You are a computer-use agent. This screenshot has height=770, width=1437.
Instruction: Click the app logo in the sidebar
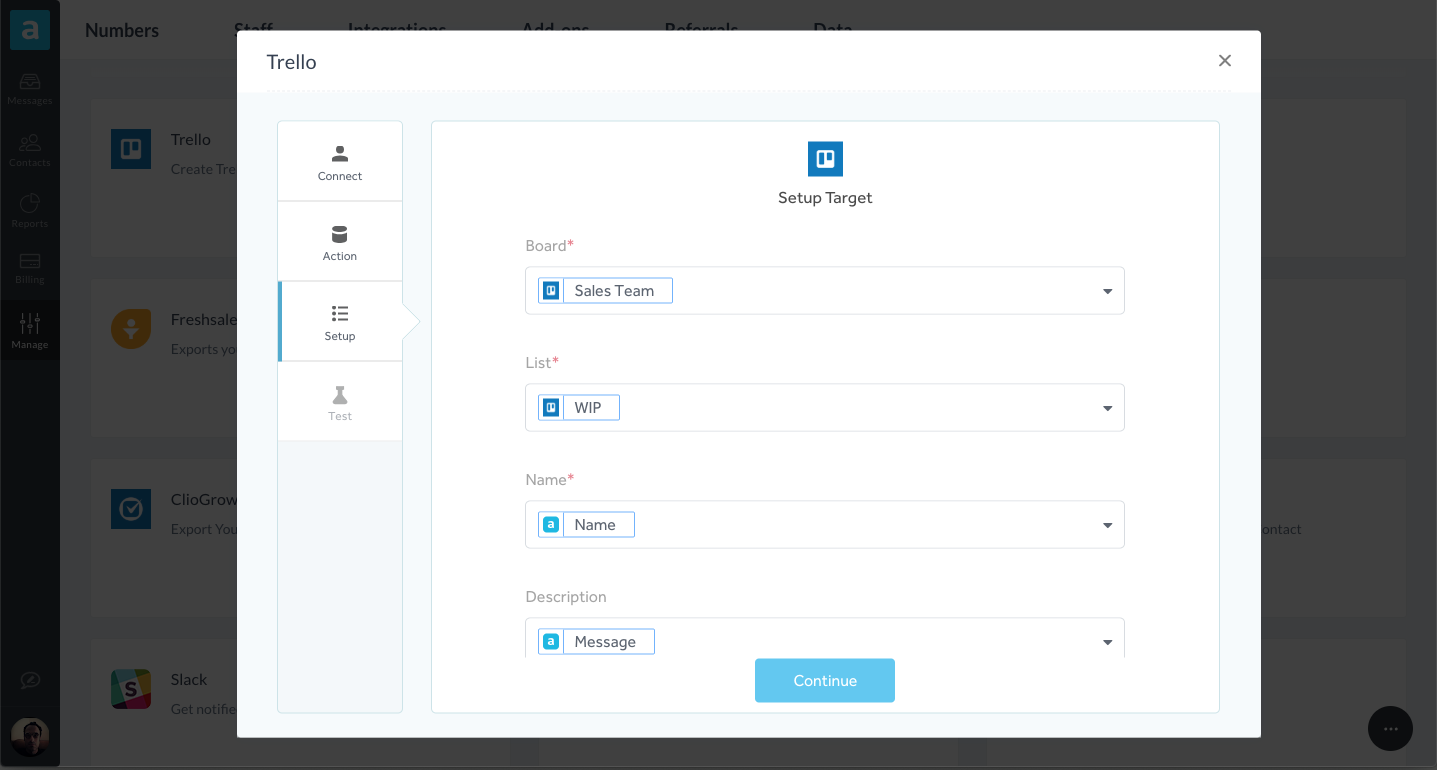30,30
